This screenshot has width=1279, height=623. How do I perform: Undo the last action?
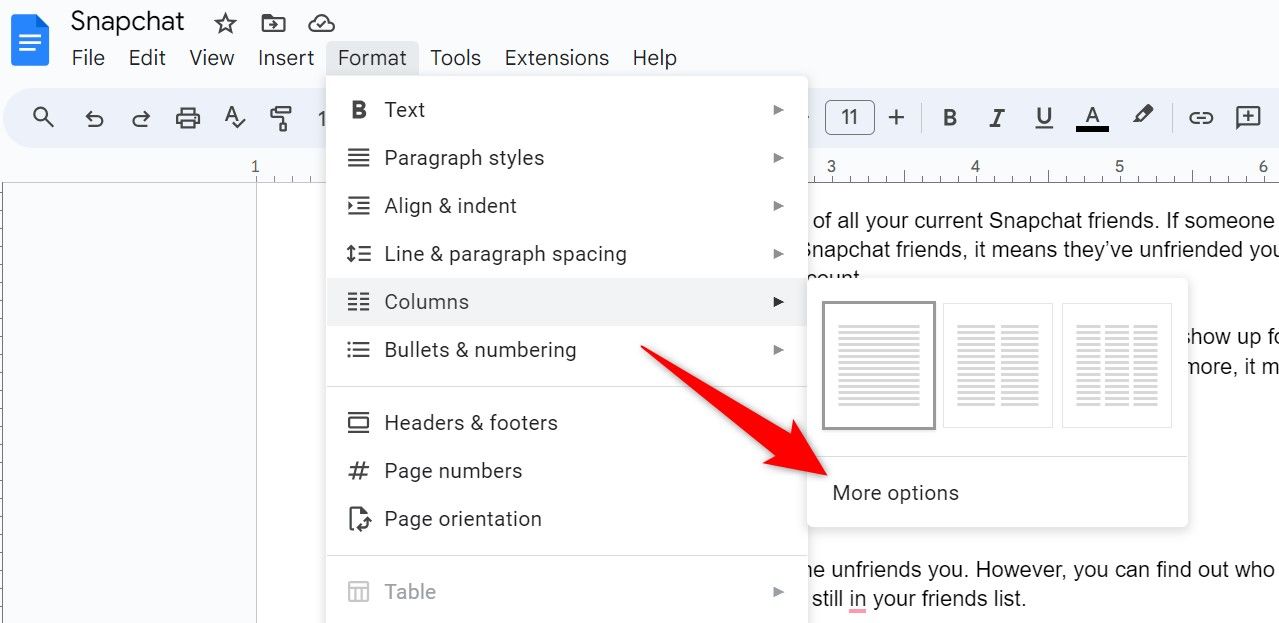(94, 118)
